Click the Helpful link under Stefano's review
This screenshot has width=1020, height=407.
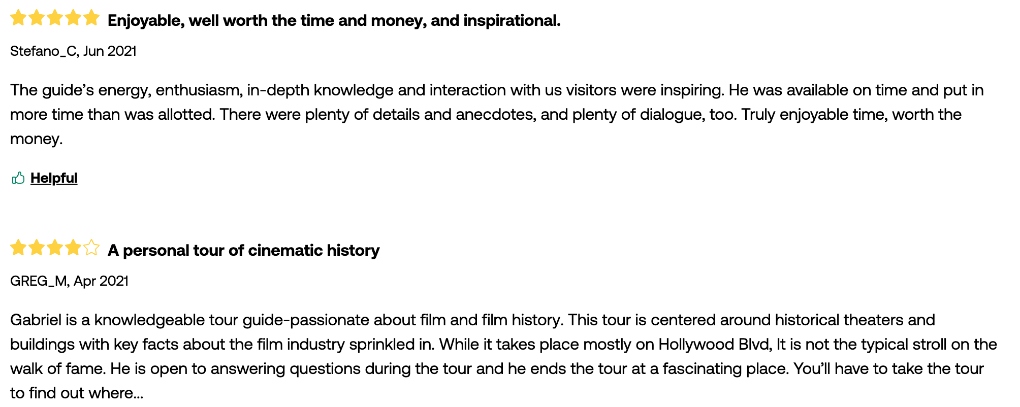tap(54, 178)
